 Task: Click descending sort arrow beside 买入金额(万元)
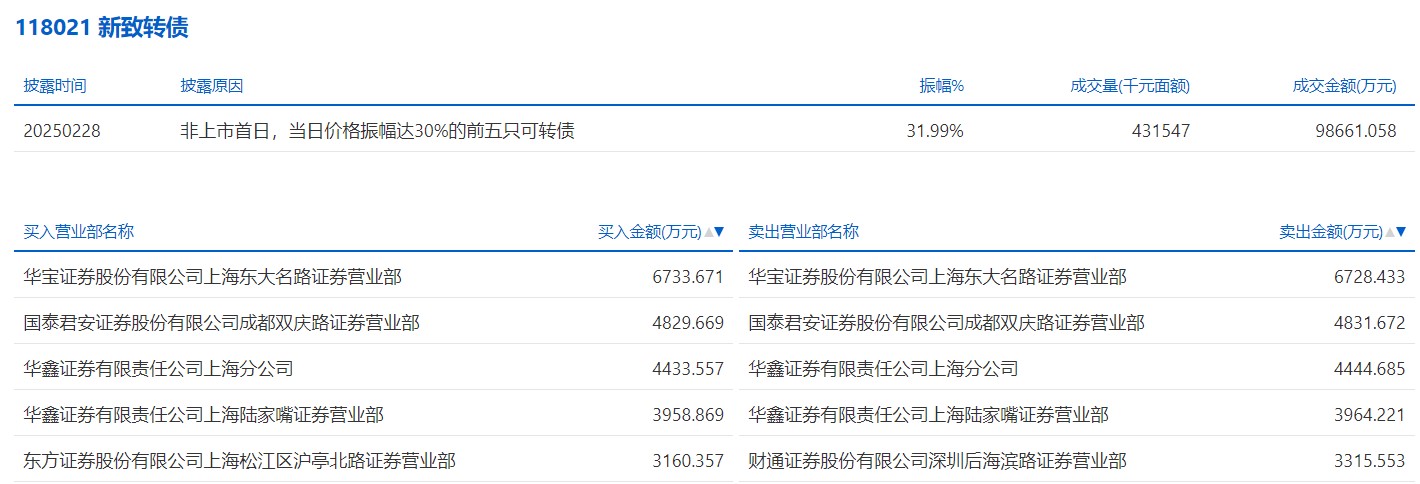(719, 232)
